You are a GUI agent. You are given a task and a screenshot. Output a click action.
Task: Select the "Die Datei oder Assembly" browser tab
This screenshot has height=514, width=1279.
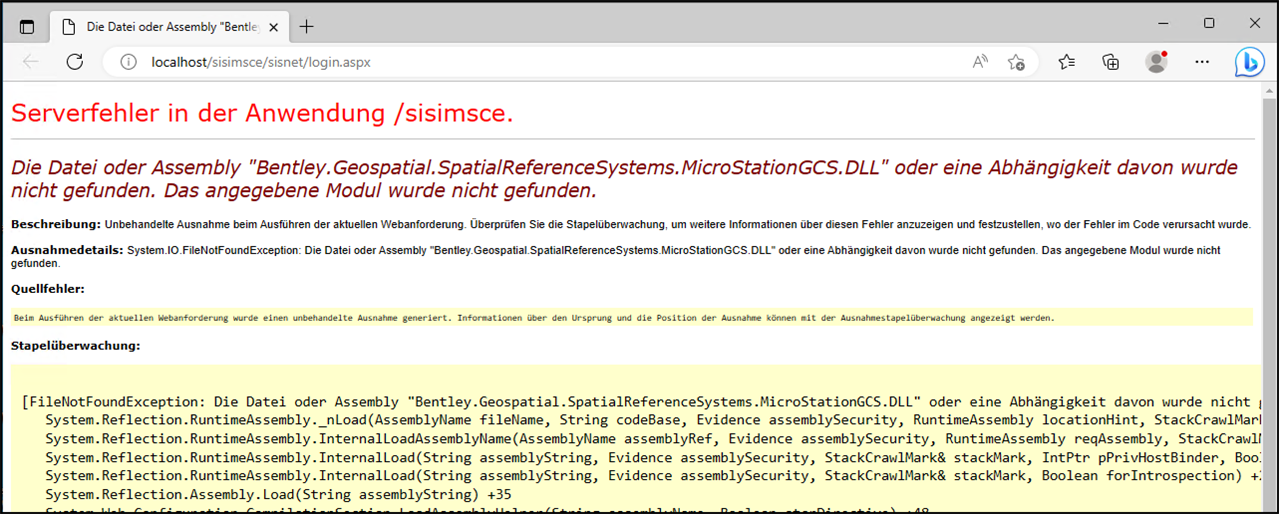click(x=170, y=27)
